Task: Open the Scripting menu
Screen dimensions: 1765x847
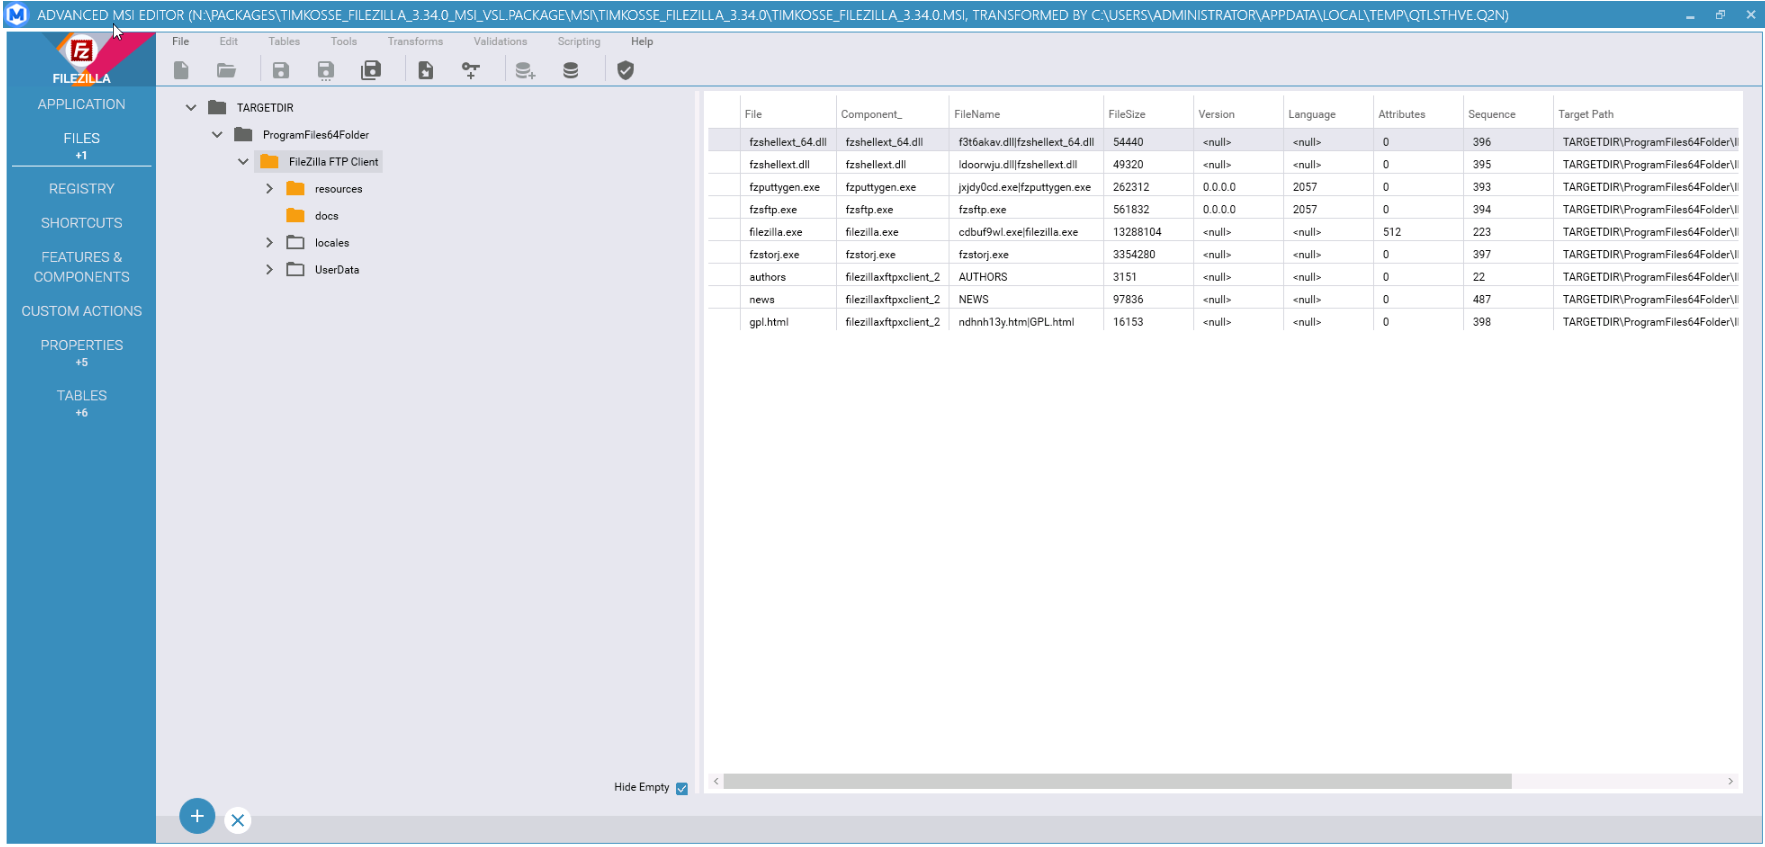Action: [579, 42]
